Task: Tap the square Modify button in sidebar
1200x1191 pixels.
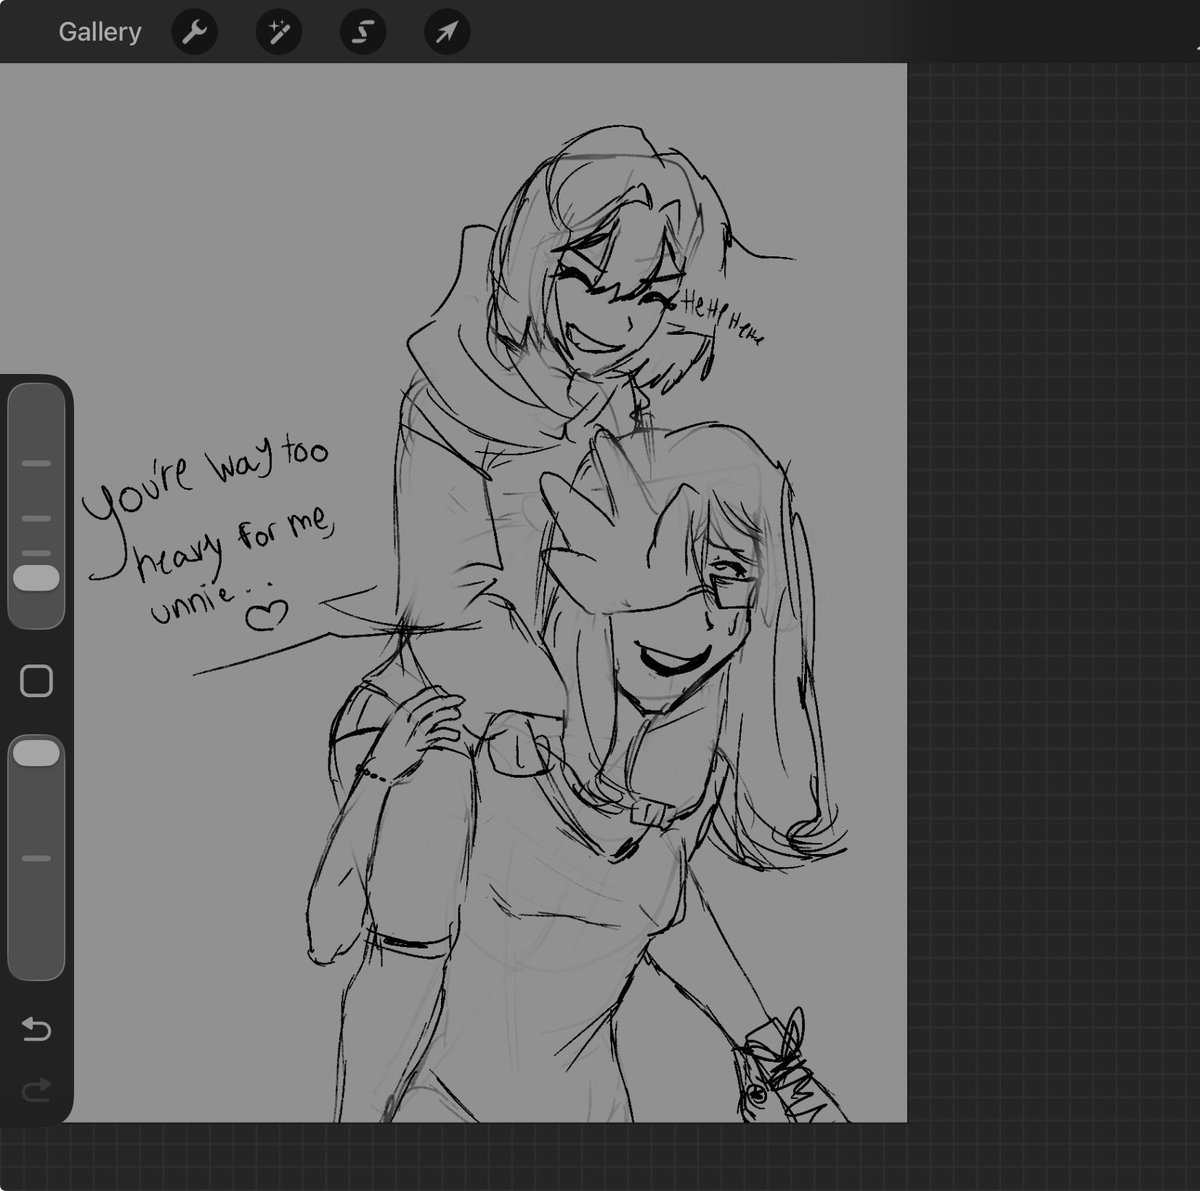Action: 36,681
